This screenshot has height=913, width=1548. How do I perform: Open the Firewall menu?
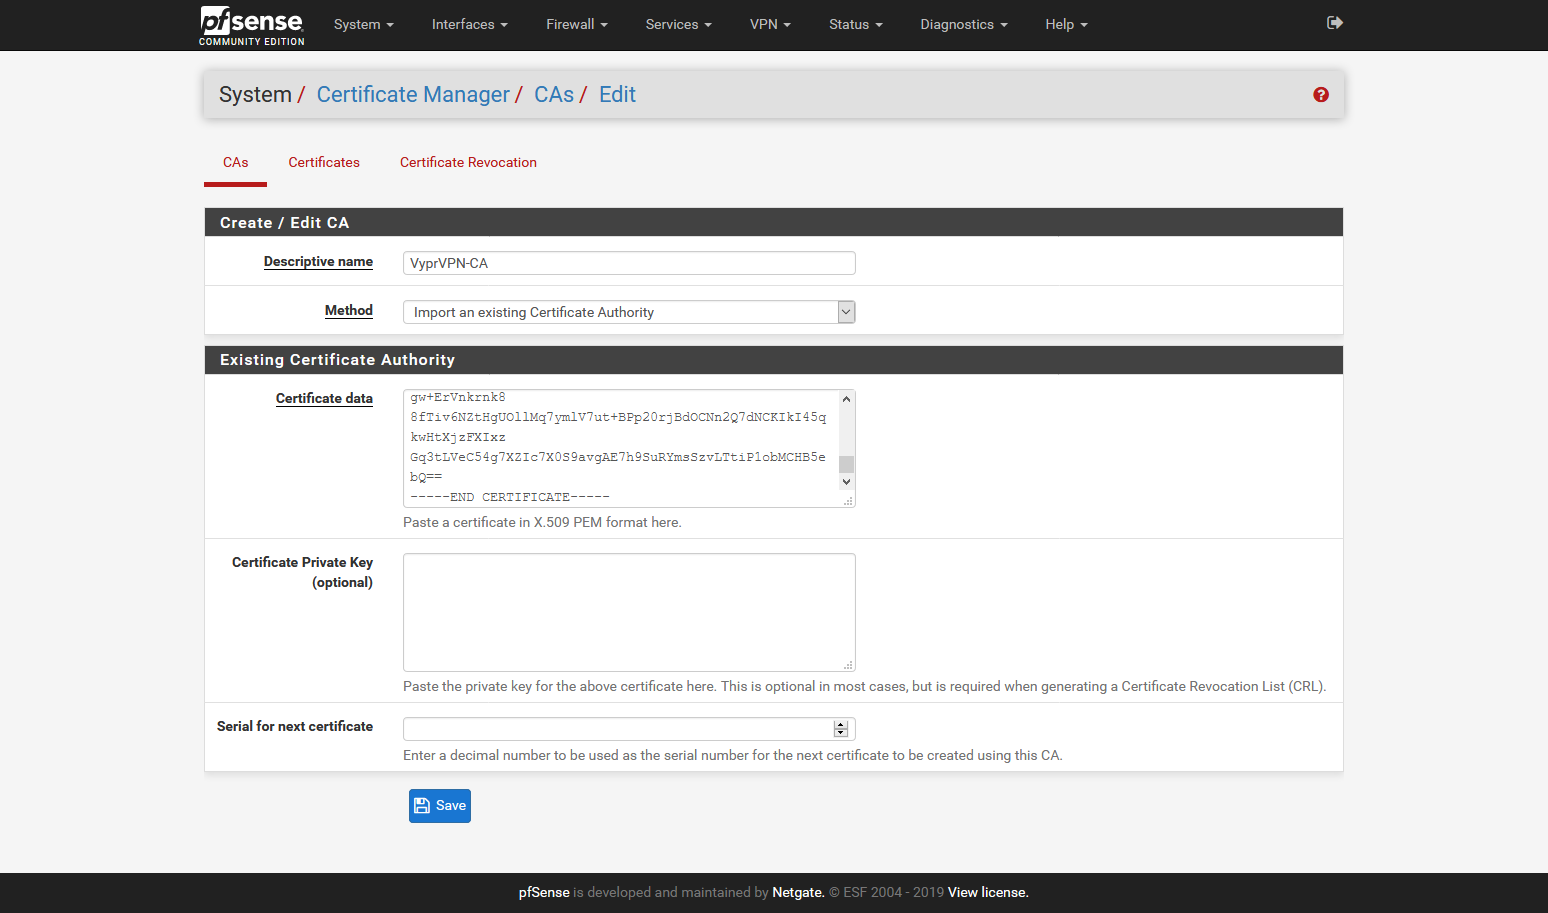[x=577, y=24]
